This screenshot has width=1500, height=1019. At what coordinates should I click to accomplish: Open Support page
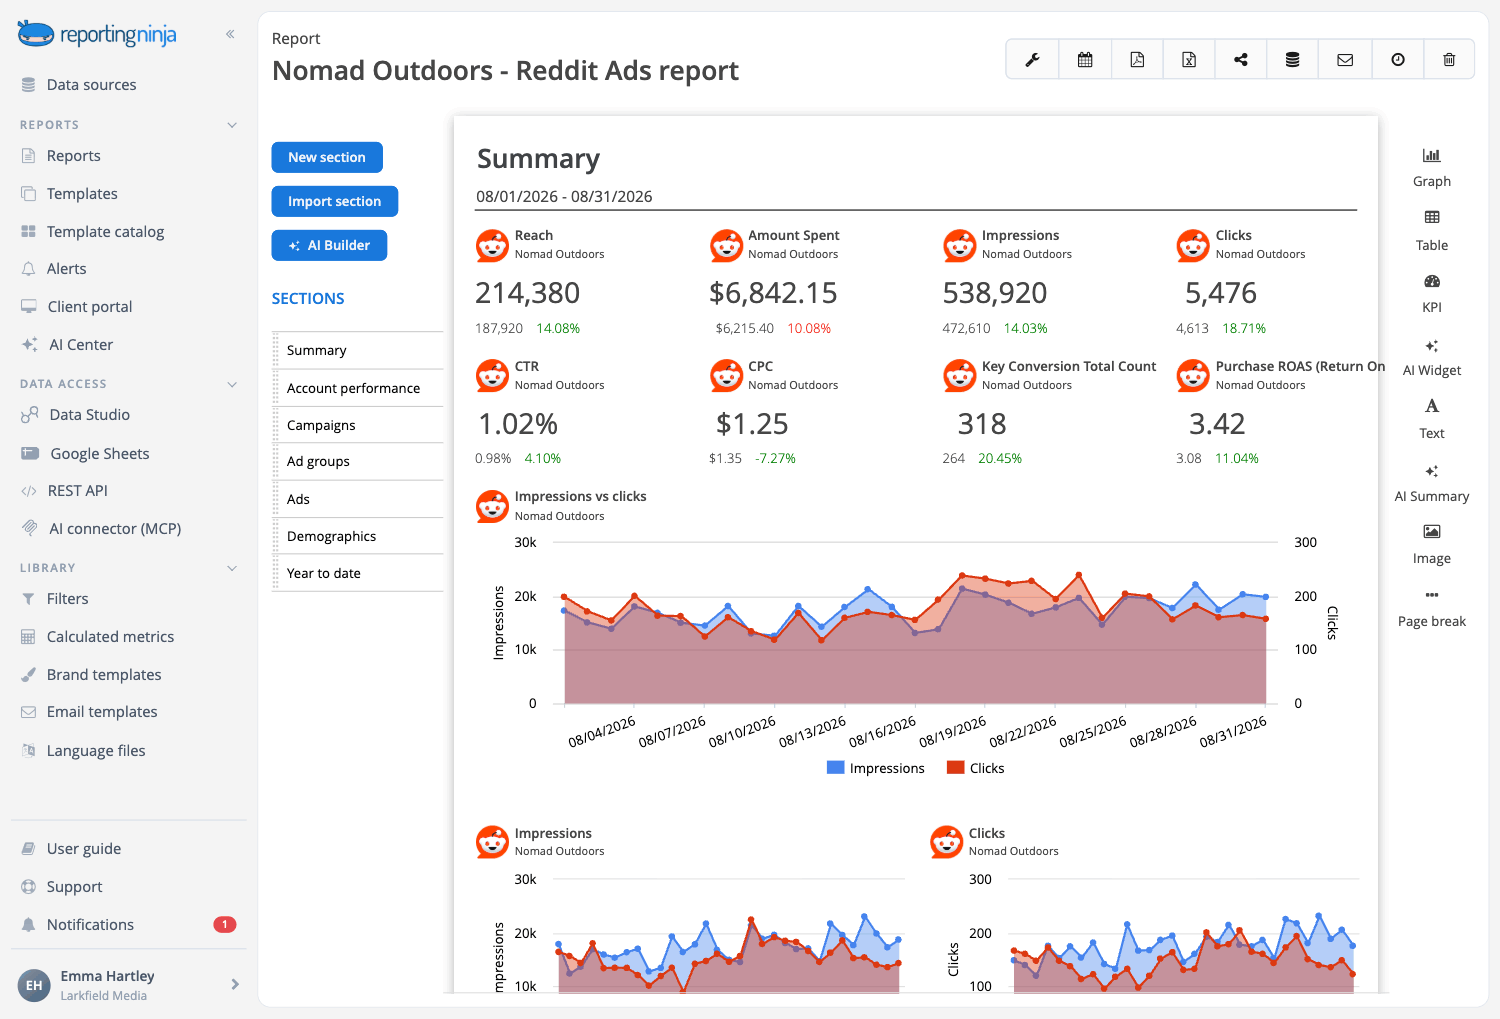pos(74,887)
